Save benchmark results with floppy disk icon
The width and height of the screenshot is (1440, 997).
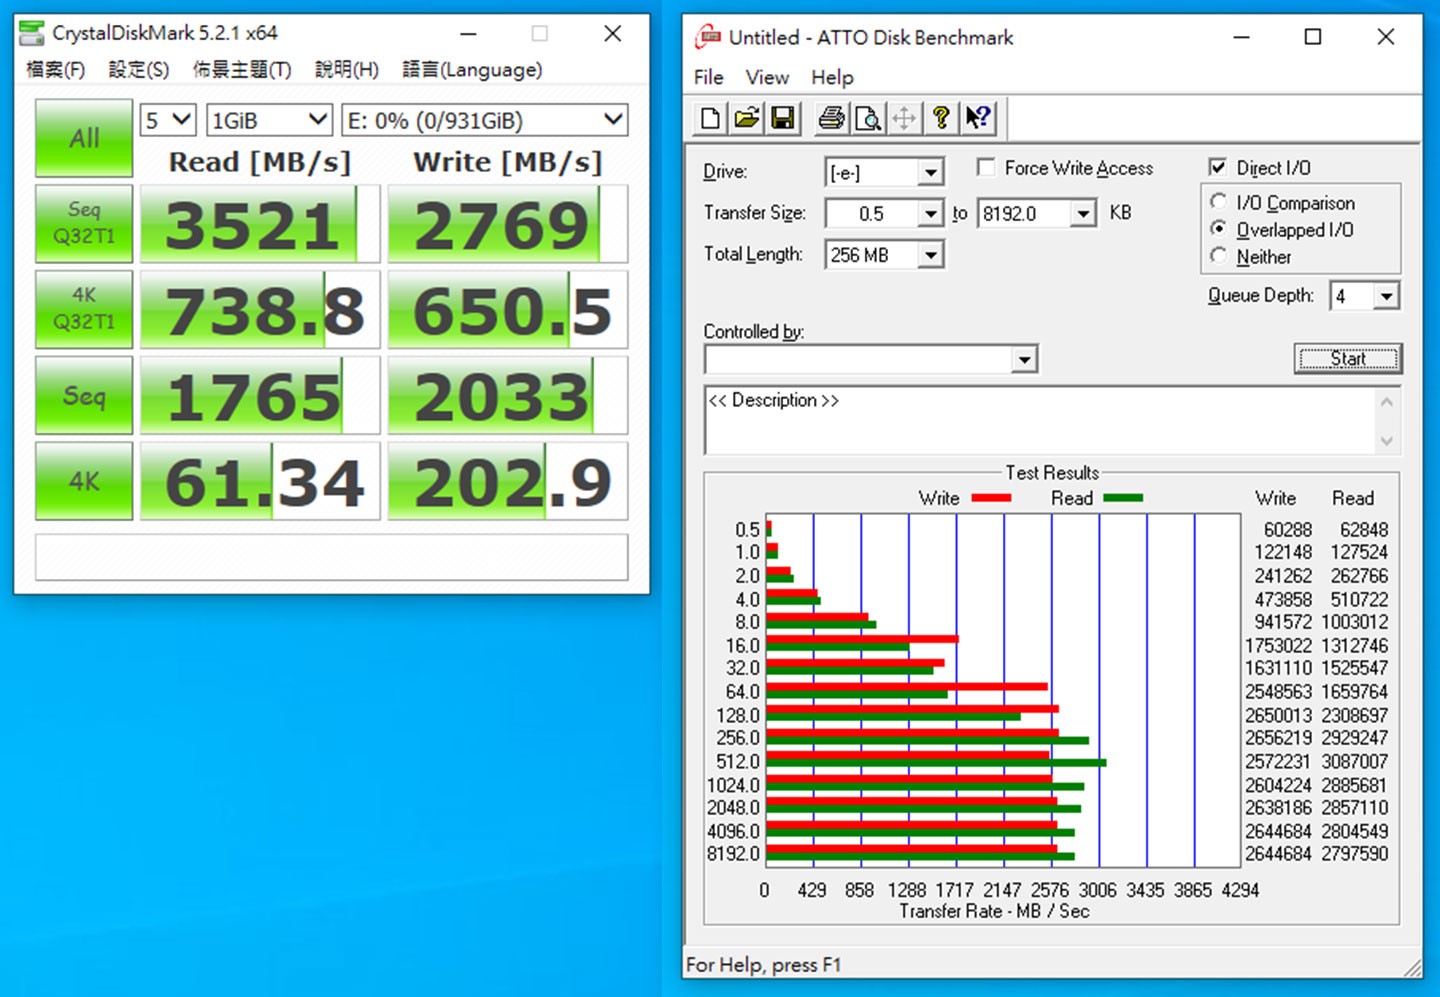[783, 118]
